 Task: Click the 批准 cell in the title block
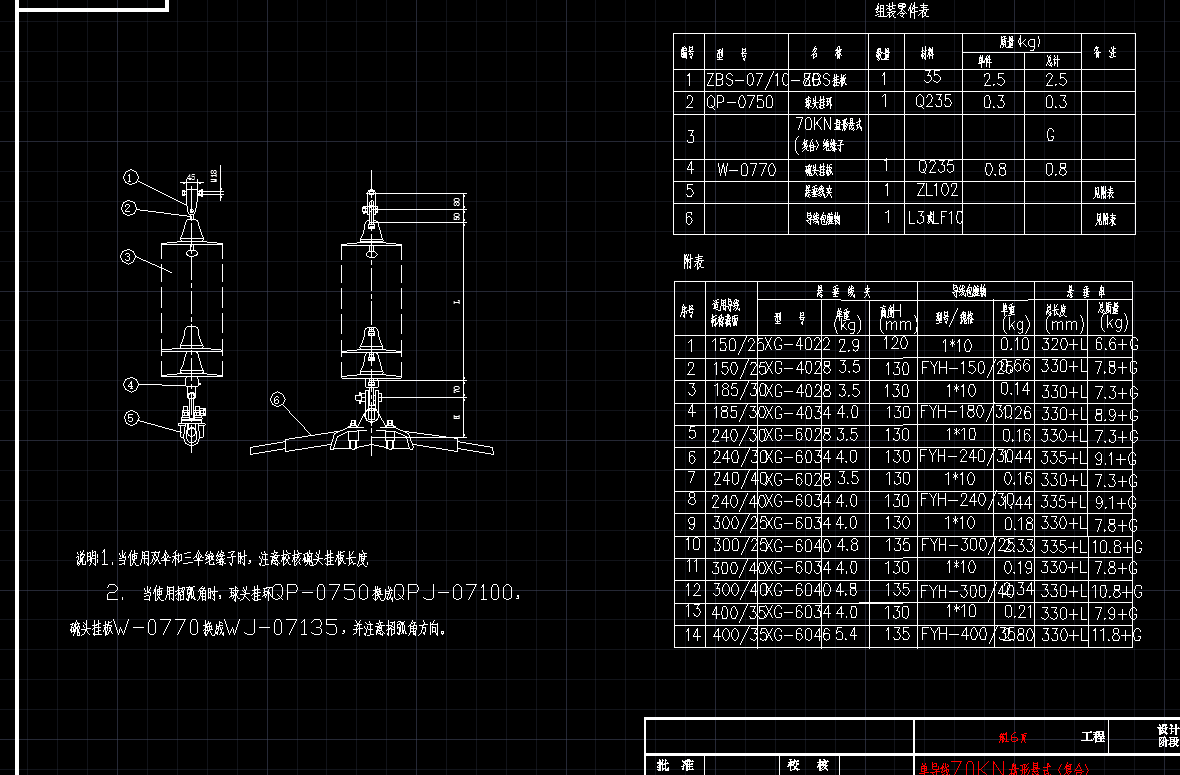(675, 765)
